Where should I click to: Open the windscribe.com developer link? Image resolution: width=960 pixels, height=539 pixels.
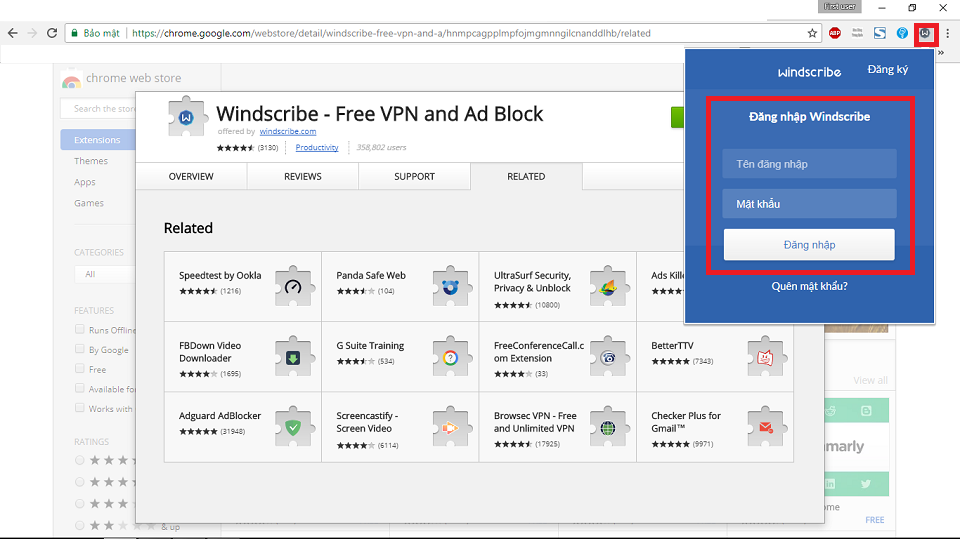point(288,131)
